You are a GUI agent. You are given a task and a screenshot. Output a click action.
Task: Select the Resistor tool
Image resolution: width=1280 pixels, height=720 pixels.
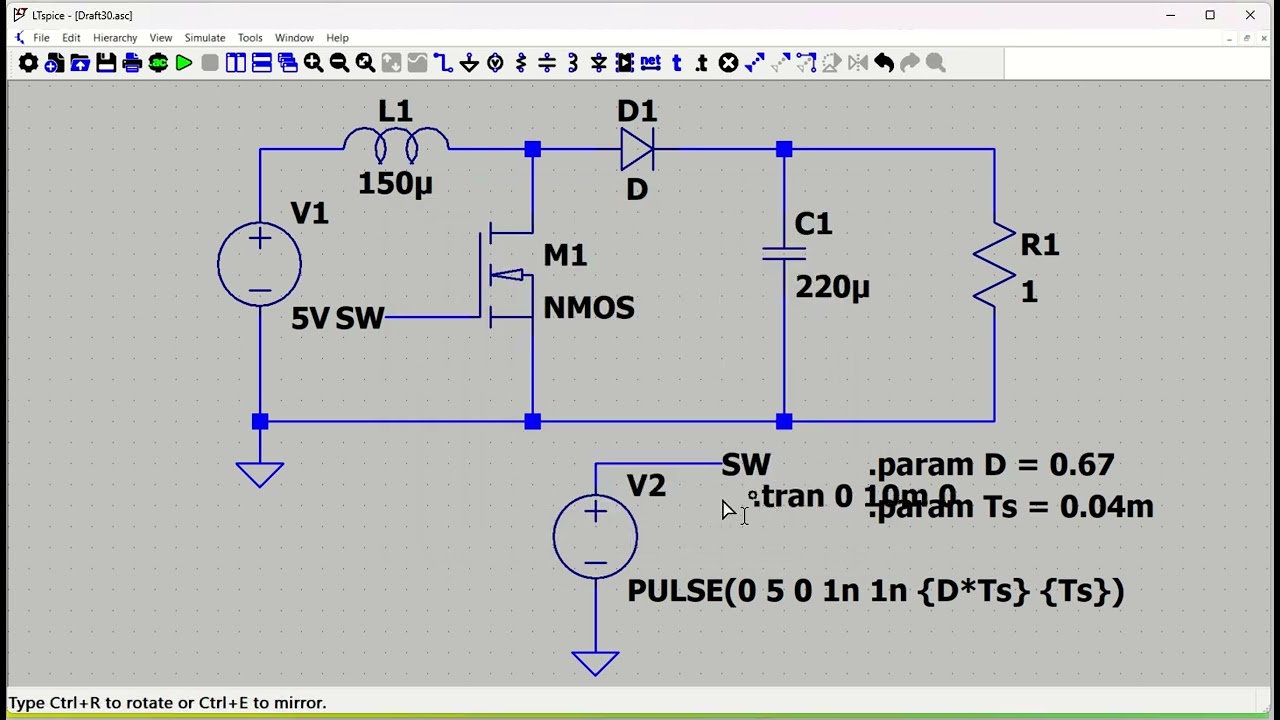[521, 63]
